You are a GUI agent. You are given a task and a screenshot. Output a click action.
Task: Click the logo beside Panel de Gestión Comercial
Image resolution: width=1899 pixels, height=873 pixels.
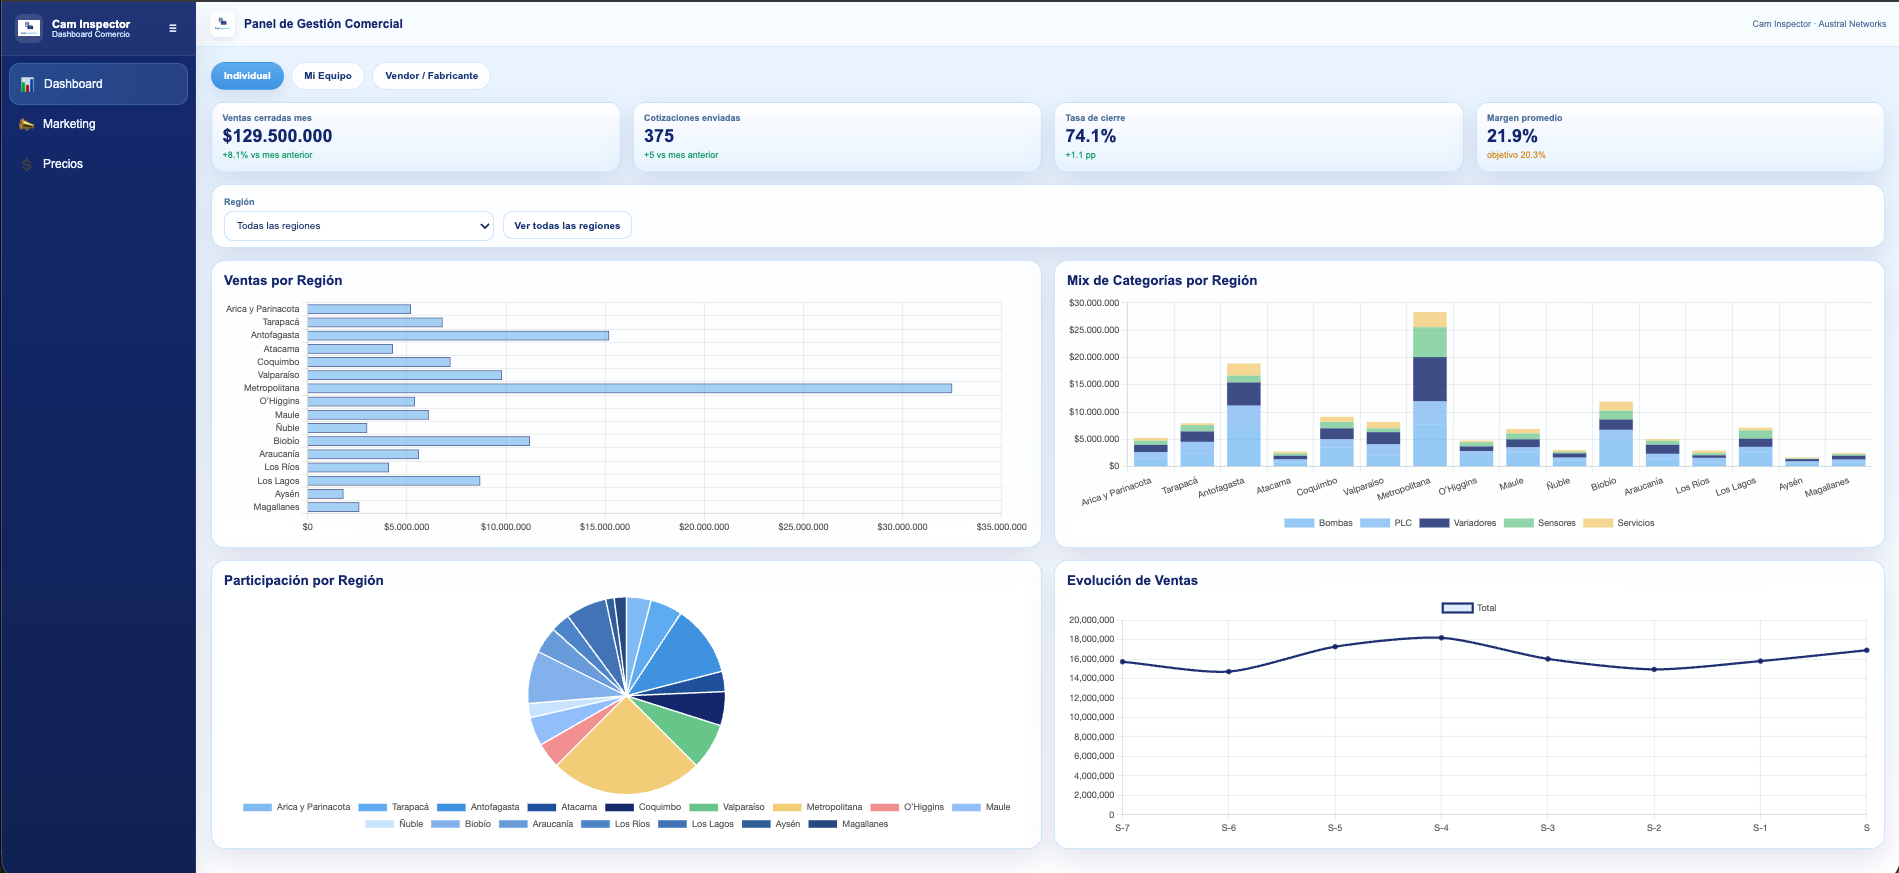(x=222, y=23)
